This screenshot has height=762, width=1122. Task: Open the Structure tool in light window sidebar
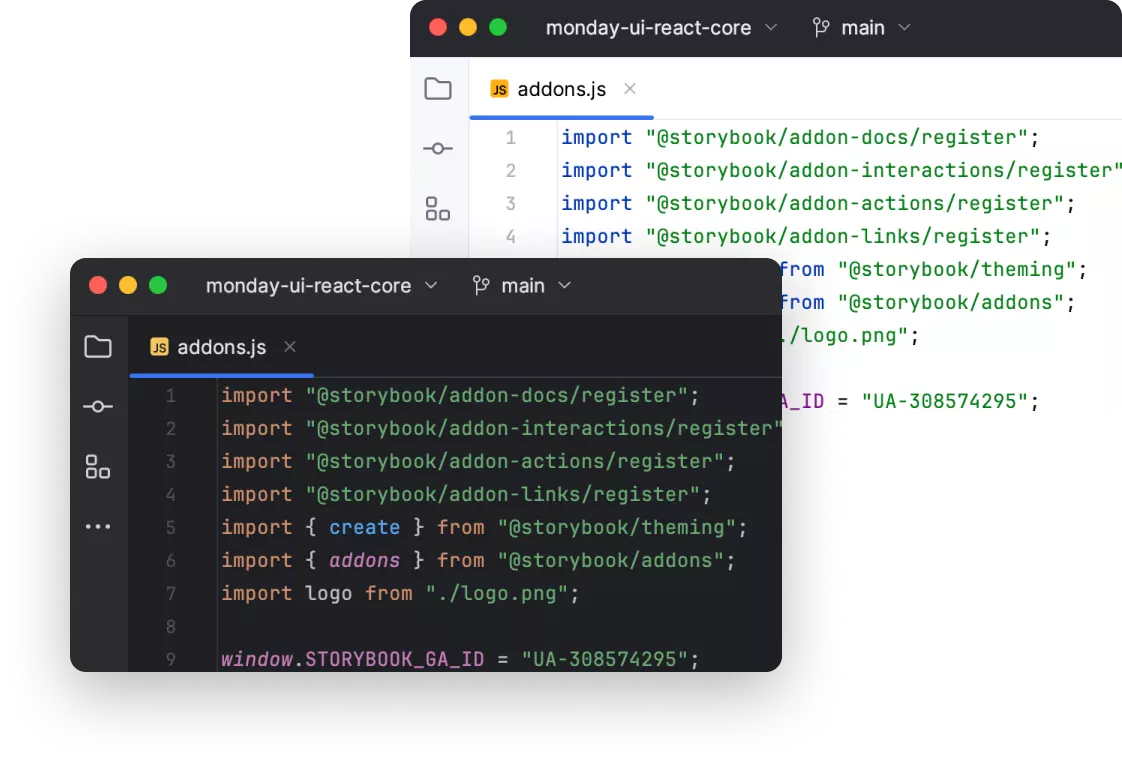tap(438, 208)
